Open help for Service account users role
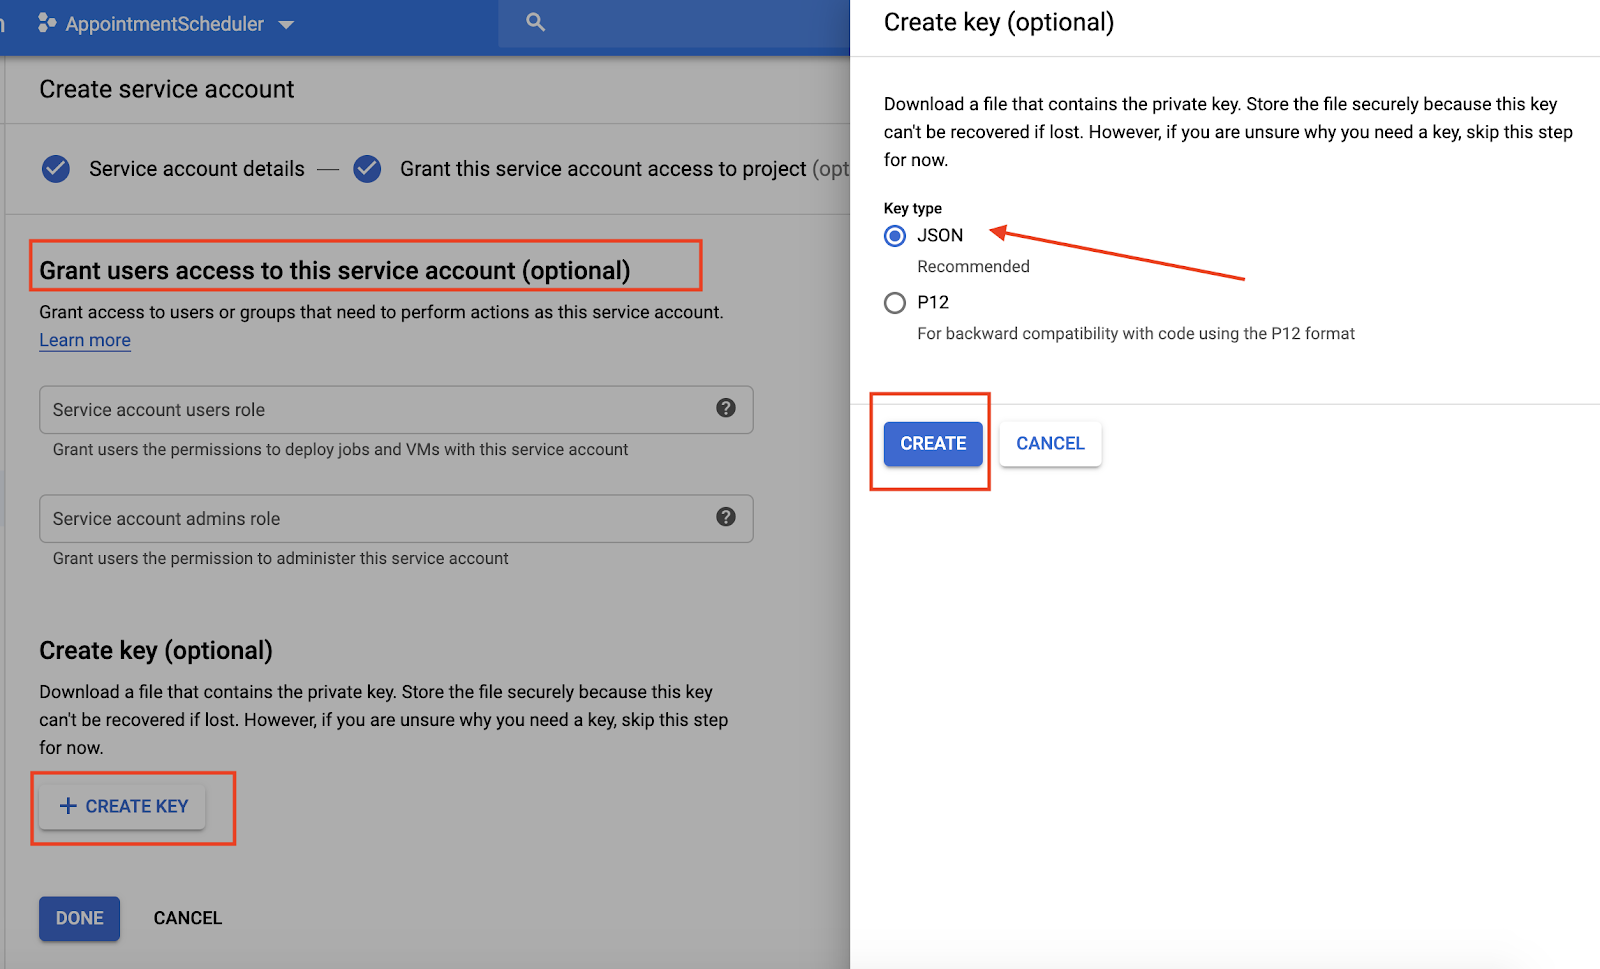 coord(726,408)
